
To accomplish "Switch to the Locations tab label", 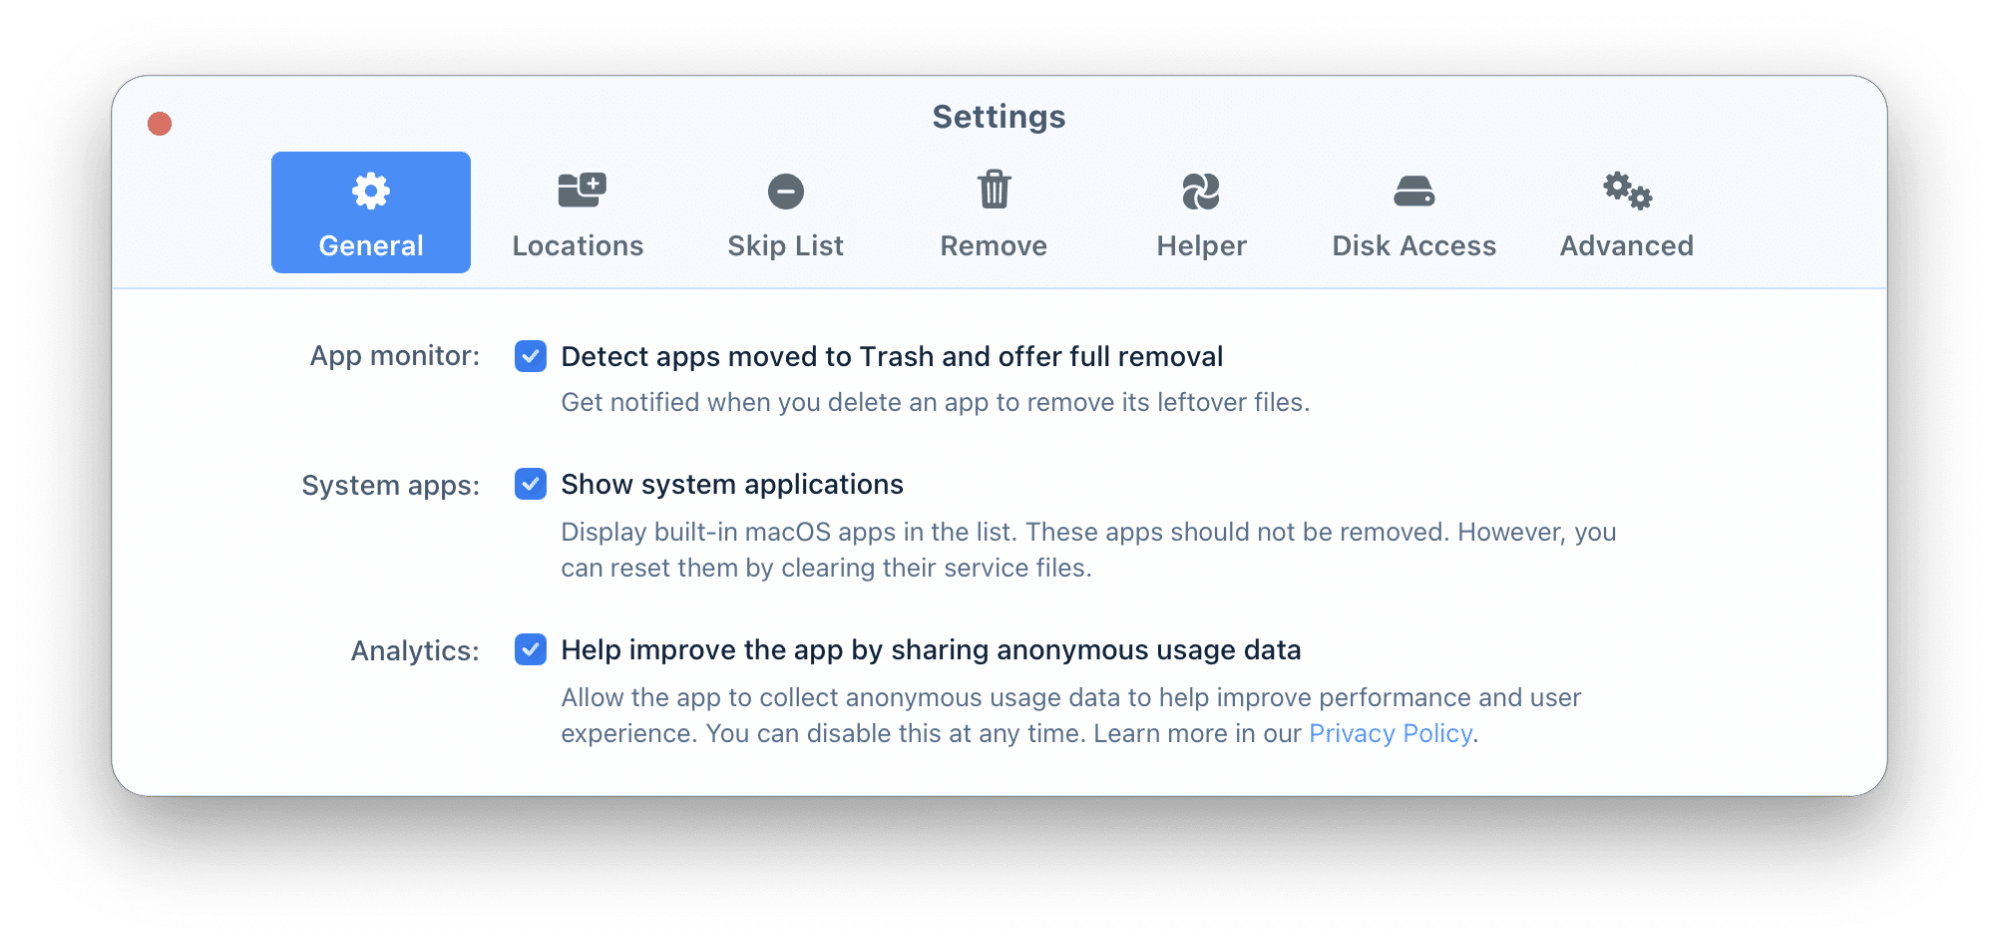I will click(578, 246).
